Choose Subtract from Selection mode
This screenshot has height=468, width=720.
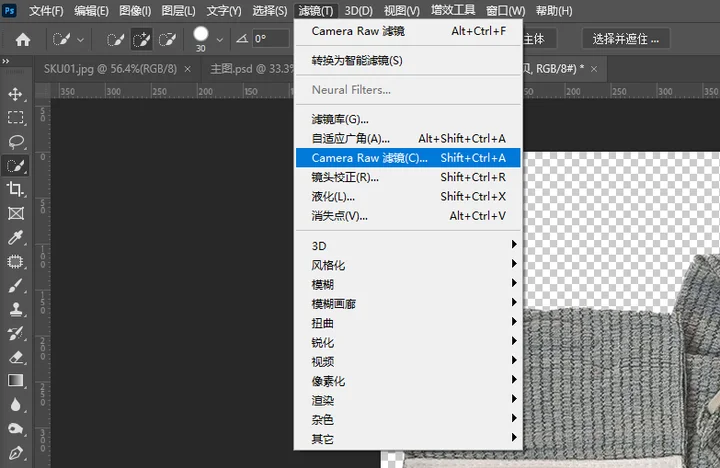point(168,39)
